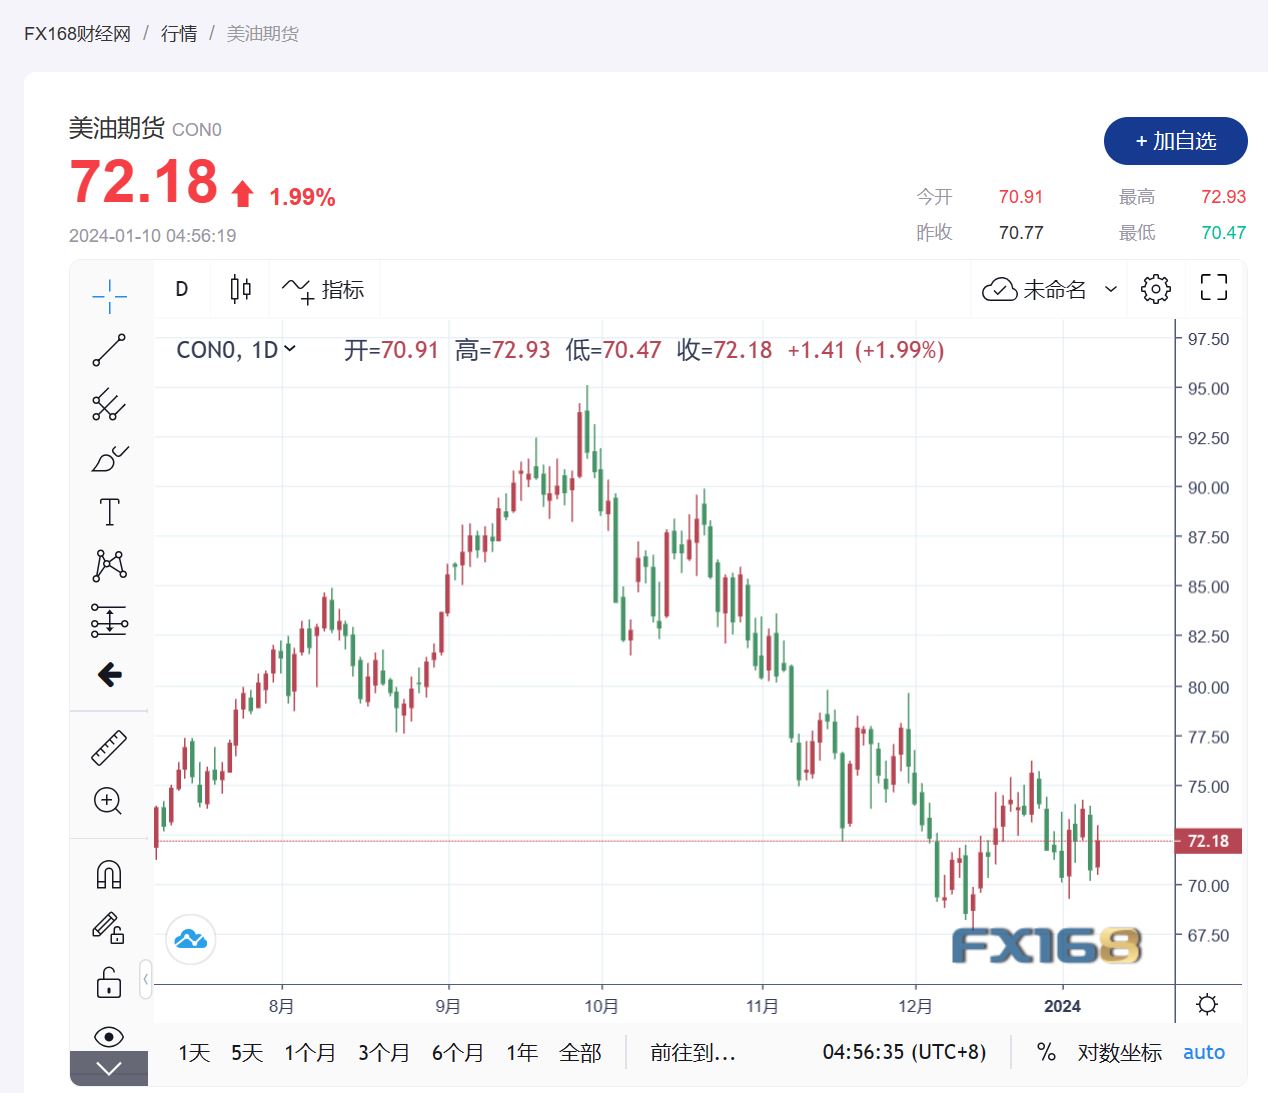This screenshot has width=1268, height=1093.
Task: Click the 加自选 button
Action: coord(1175,141)
